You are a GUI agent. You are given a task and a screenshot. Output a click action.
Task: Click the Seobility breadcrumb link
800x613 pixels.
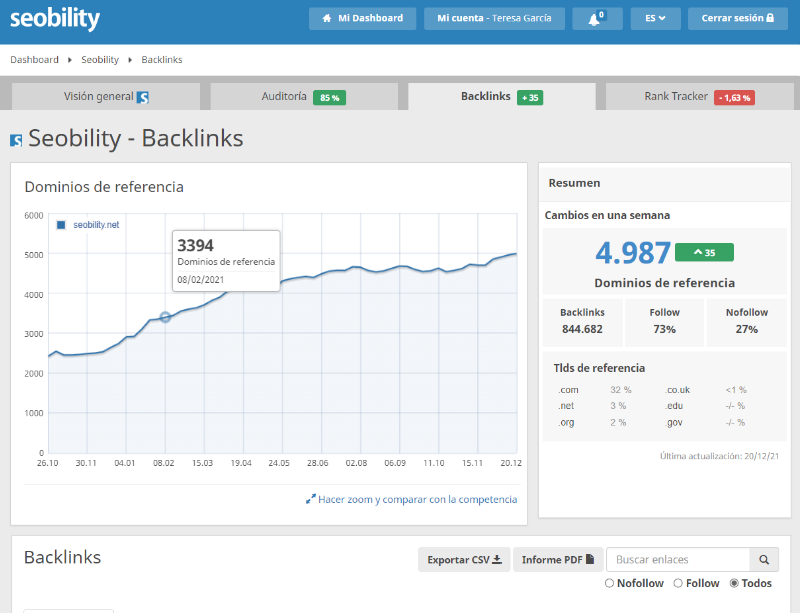point(100,60)
